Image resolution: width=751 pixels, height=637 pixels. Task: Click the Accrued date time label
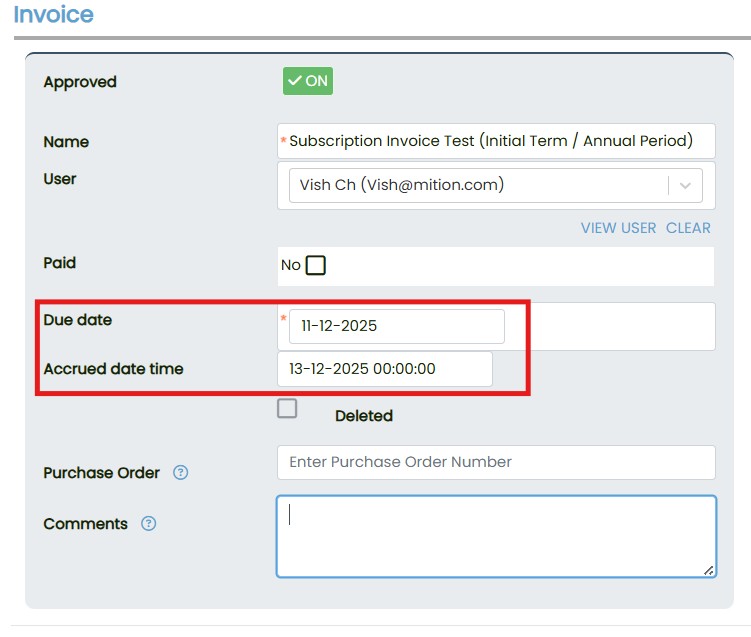[x=113, y=369]
